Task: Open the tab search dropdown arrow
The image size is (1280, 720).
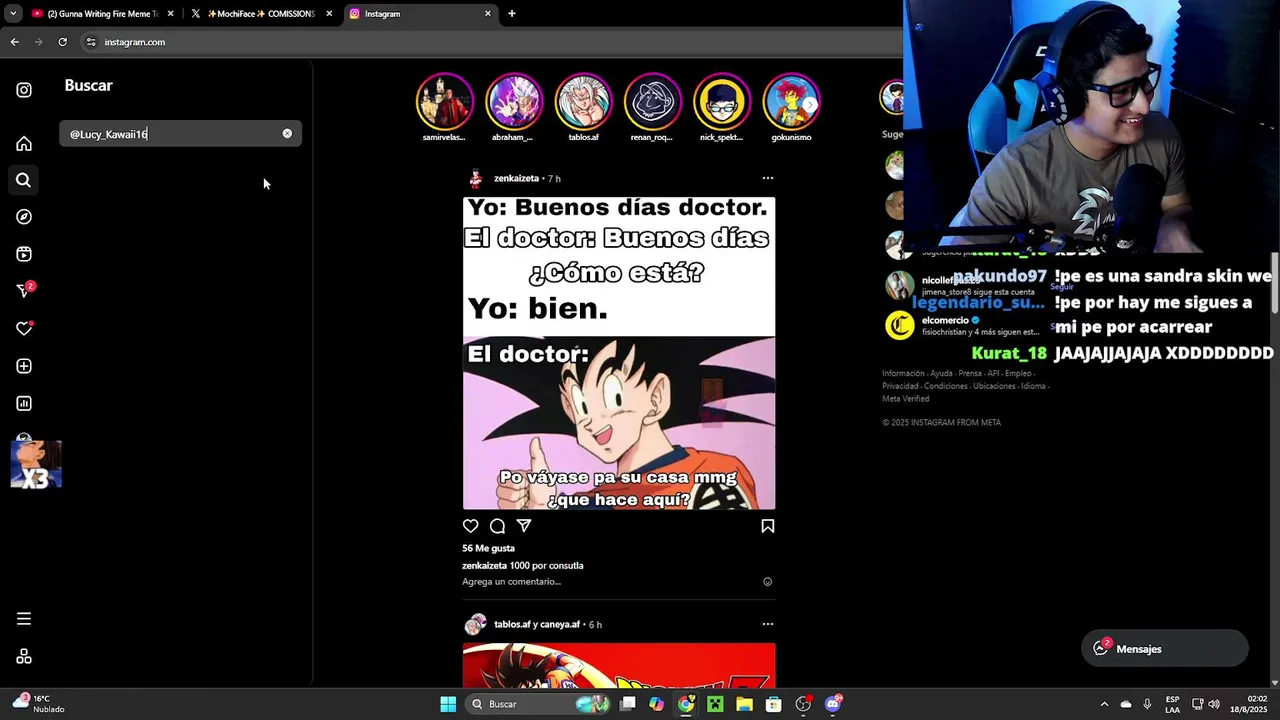Action: 13,14
